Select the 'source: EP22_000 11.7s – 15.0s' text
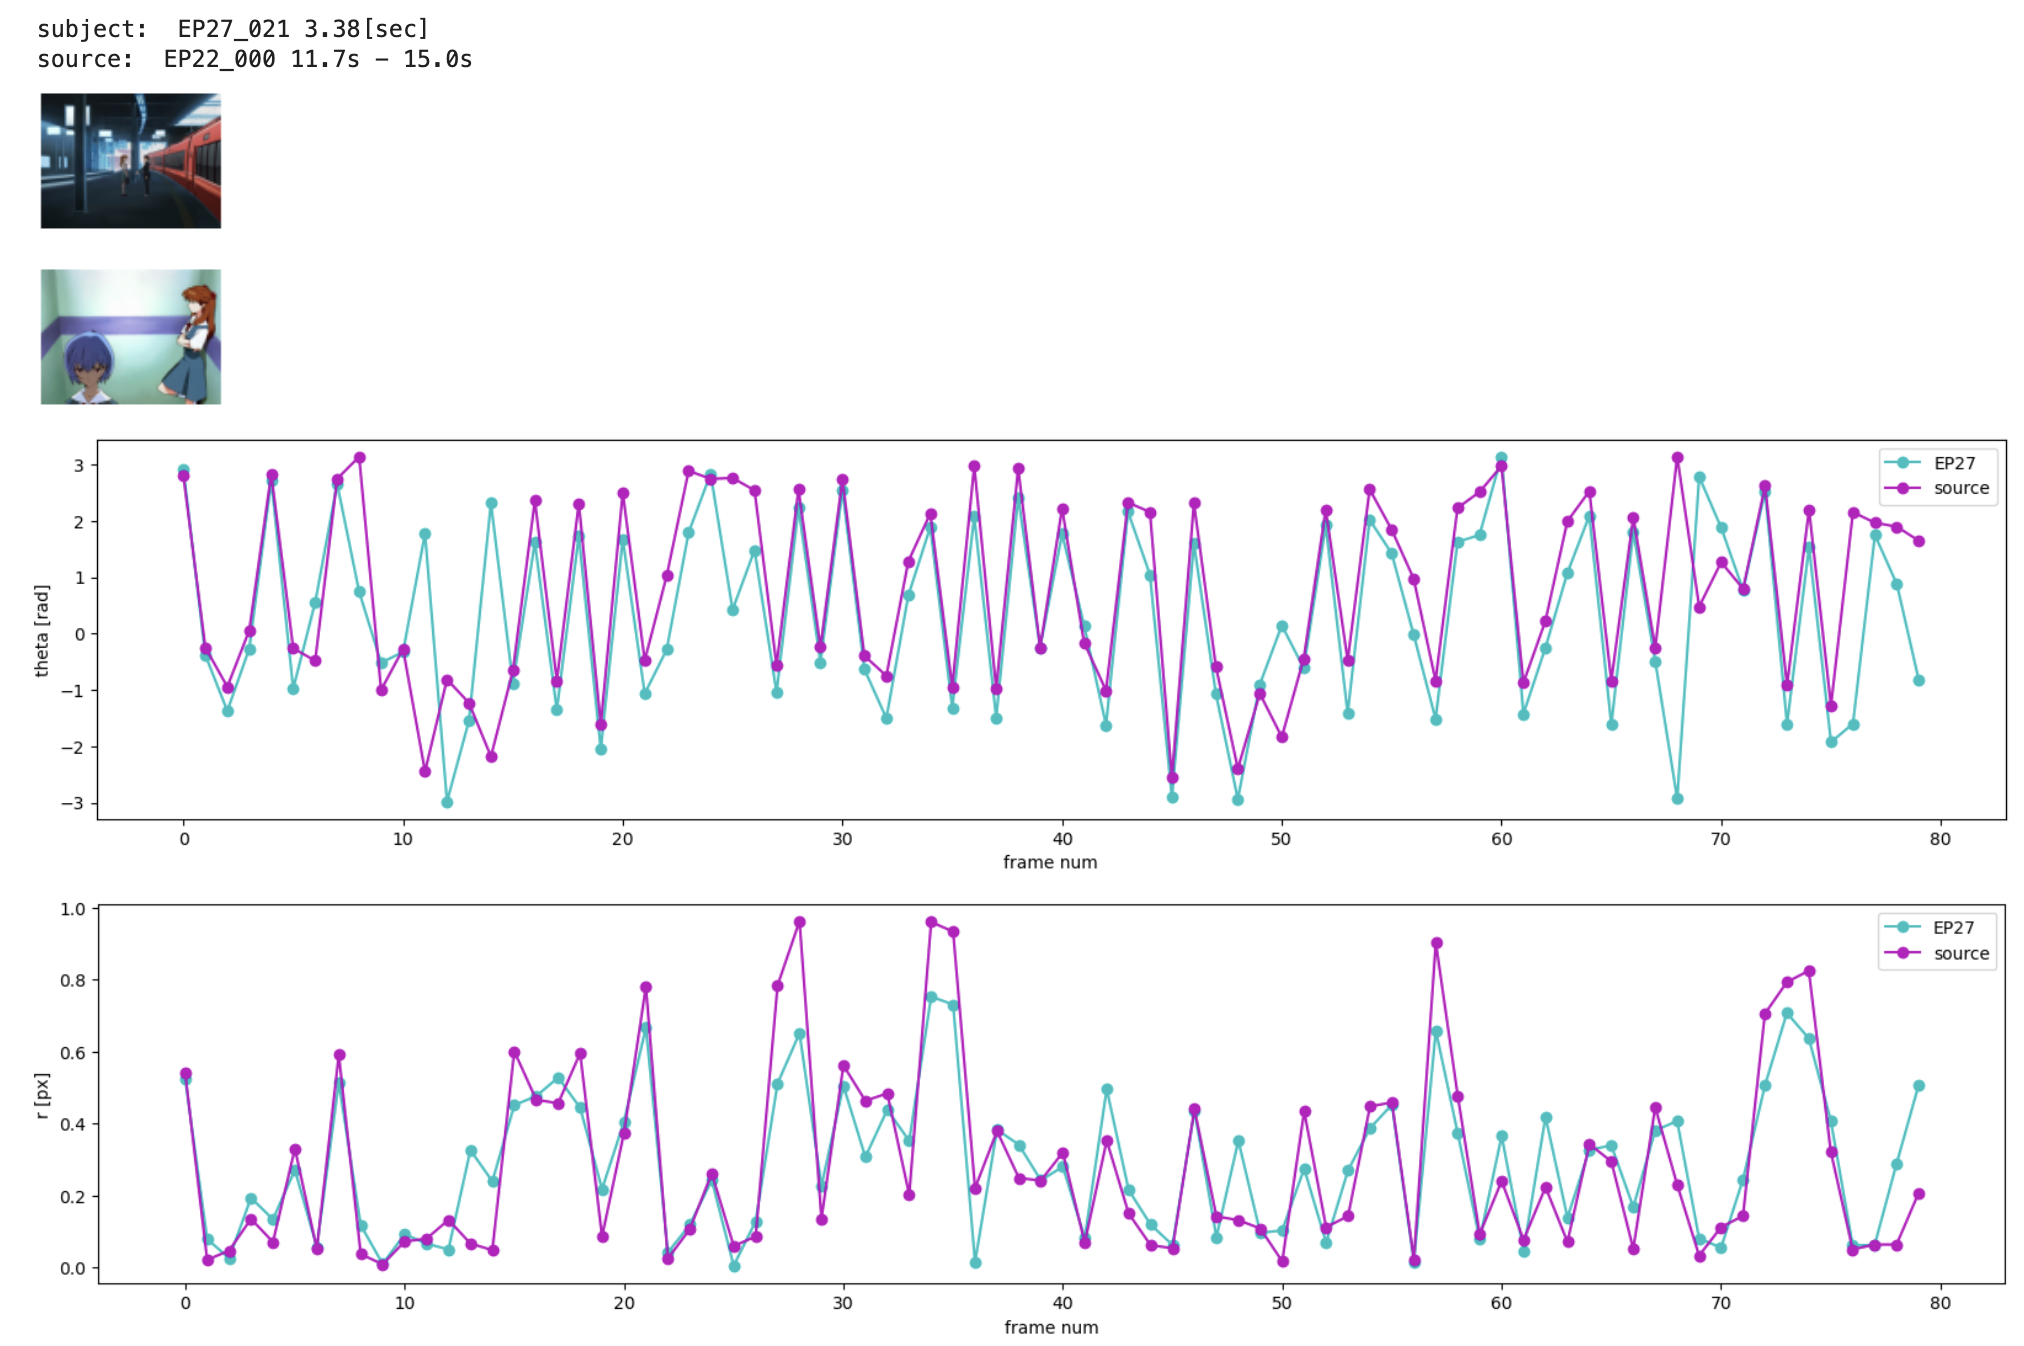 [254, 59]
